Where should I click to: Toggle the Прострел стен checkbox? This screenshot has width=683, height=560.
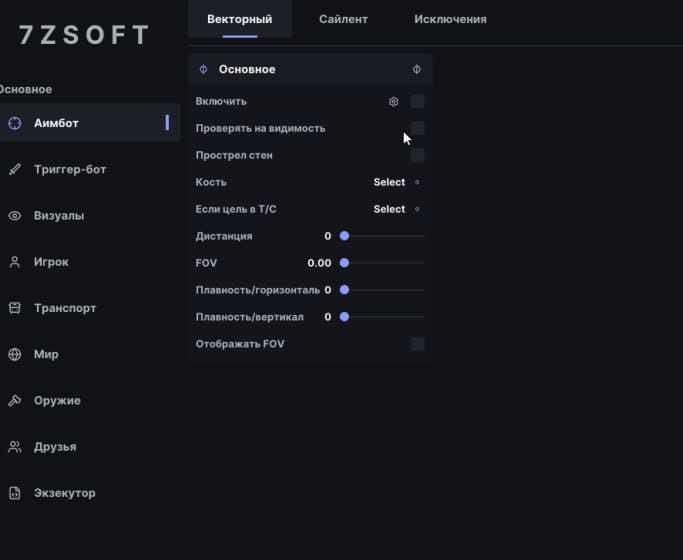click(417, 155)
